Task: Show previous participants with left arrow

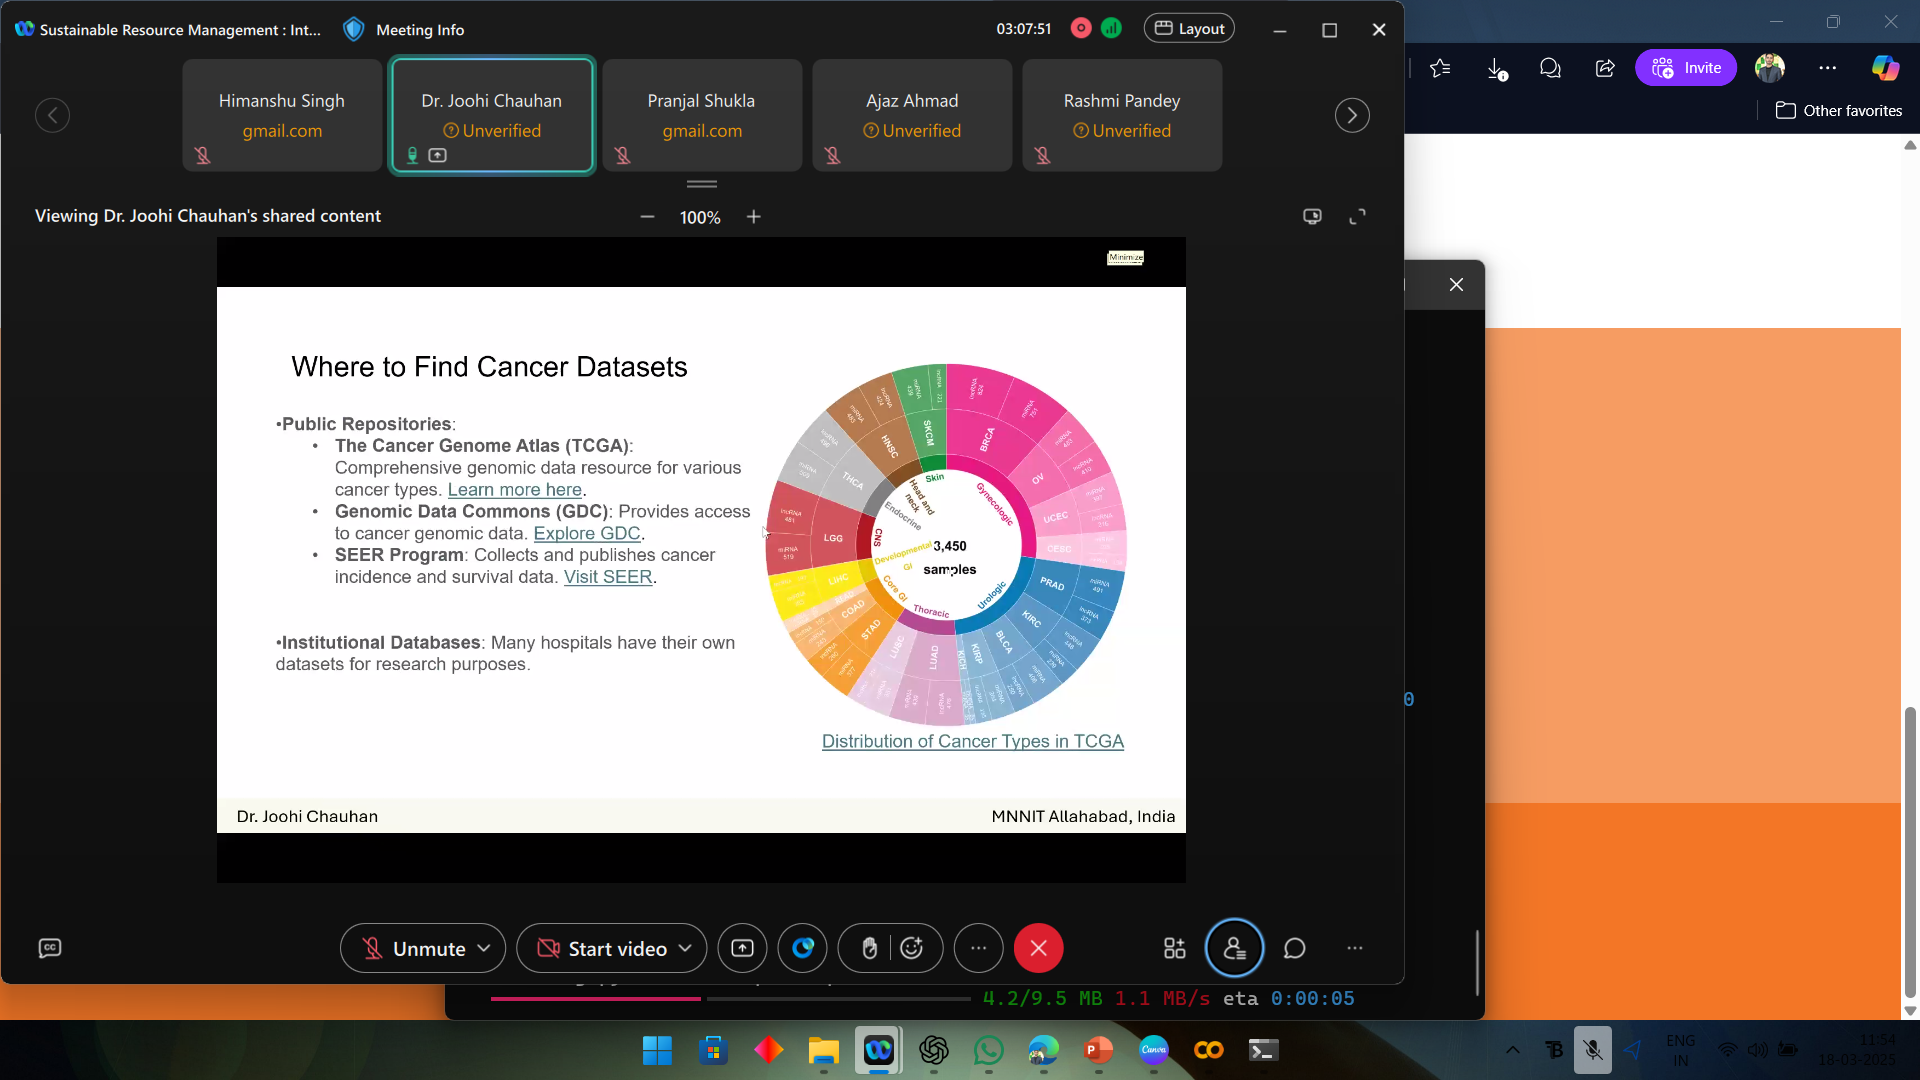Action: [x=52, y=115]
